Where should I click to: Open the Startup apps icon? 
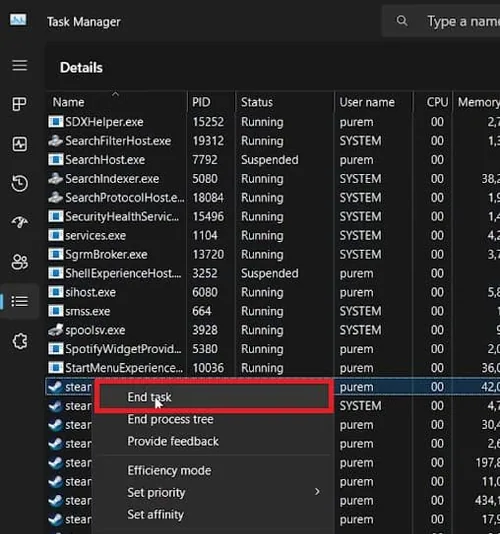tap(20, 222)
